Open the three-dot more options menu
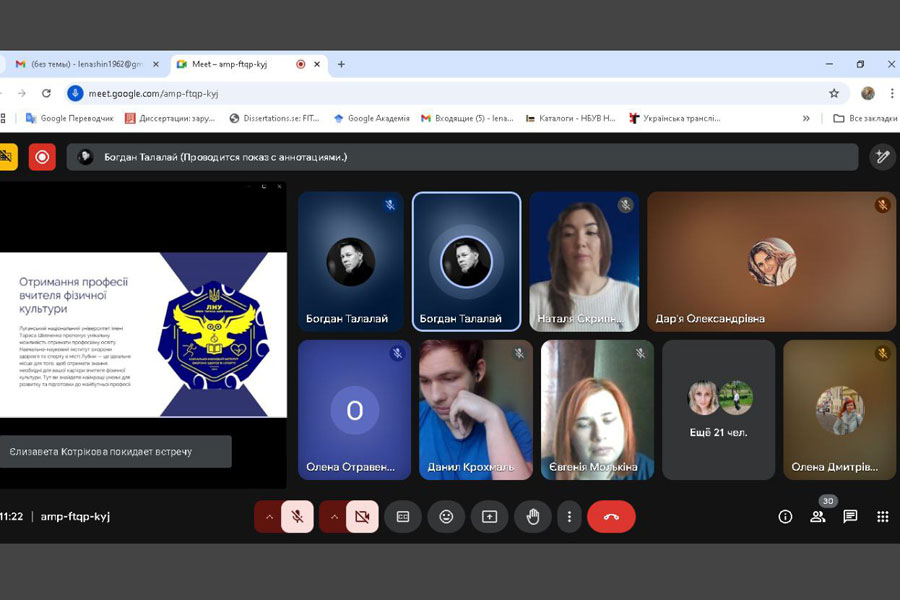The height and width of the screenshot is (600, 900). (569, 516)
